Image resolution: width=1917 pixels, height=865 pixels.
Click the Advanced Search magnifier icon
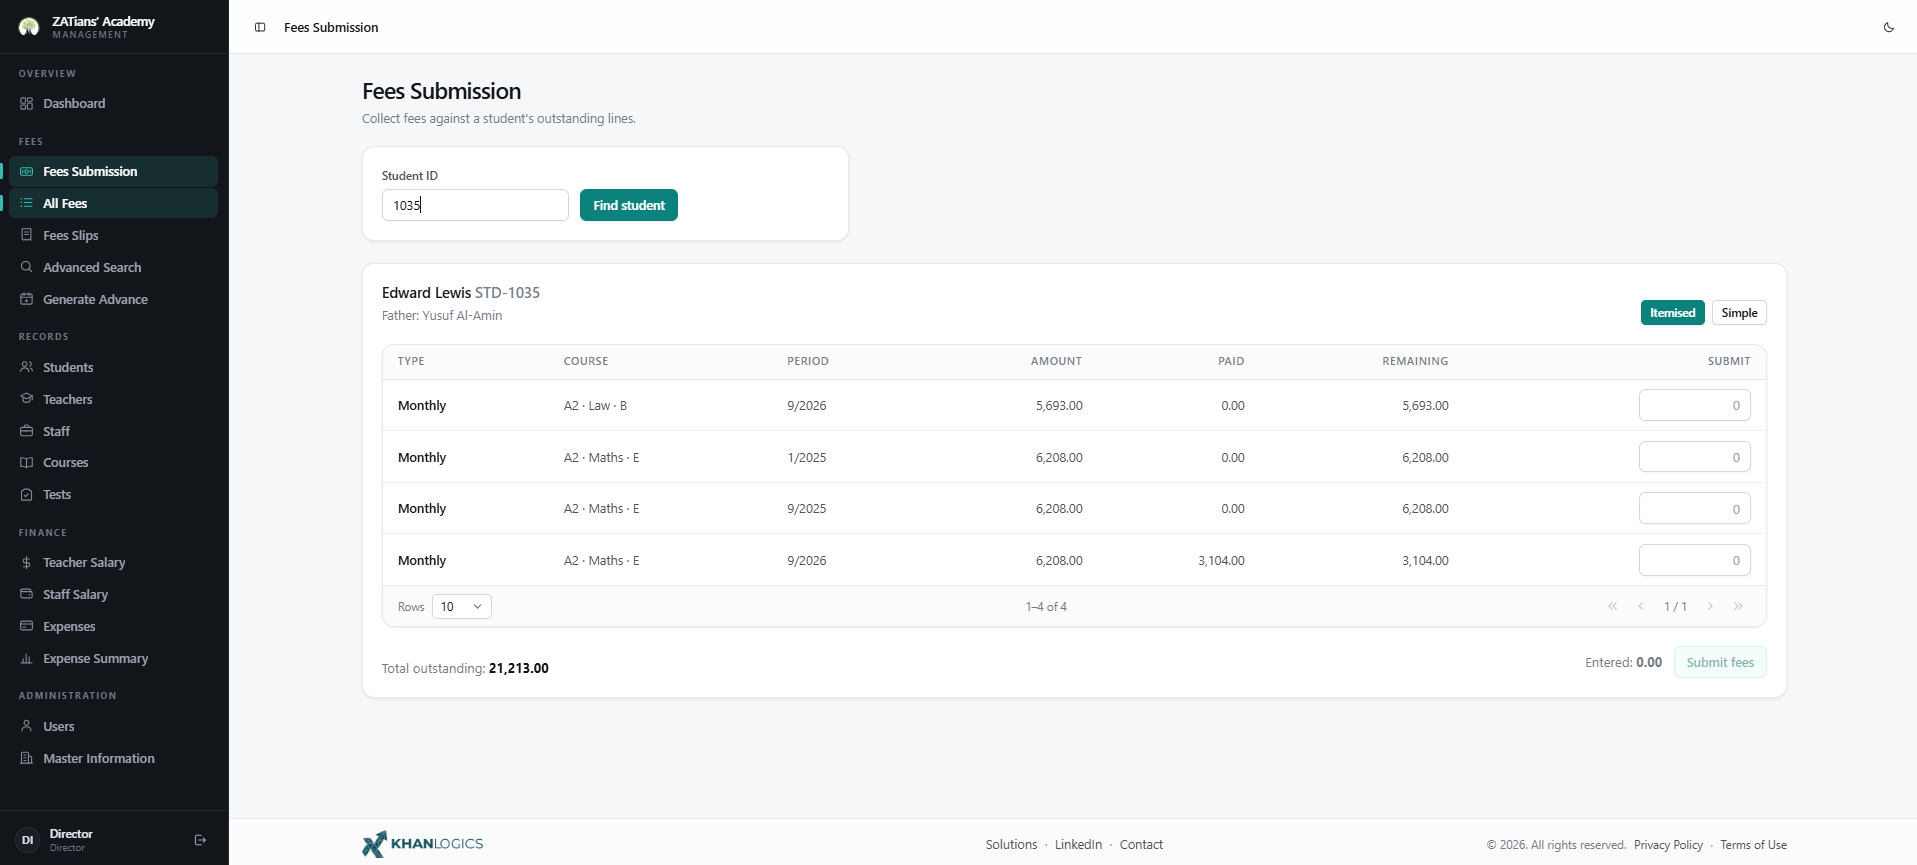click(27, 267)
